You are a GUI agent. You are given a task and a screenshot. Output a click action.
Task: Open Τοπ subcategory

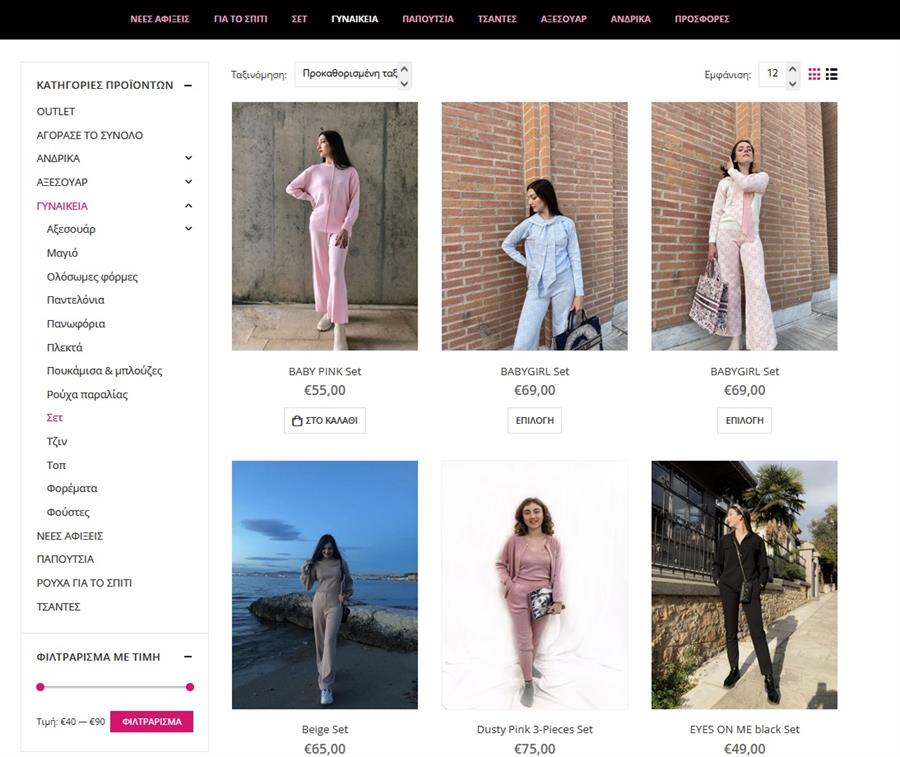(x=56, y=465)
